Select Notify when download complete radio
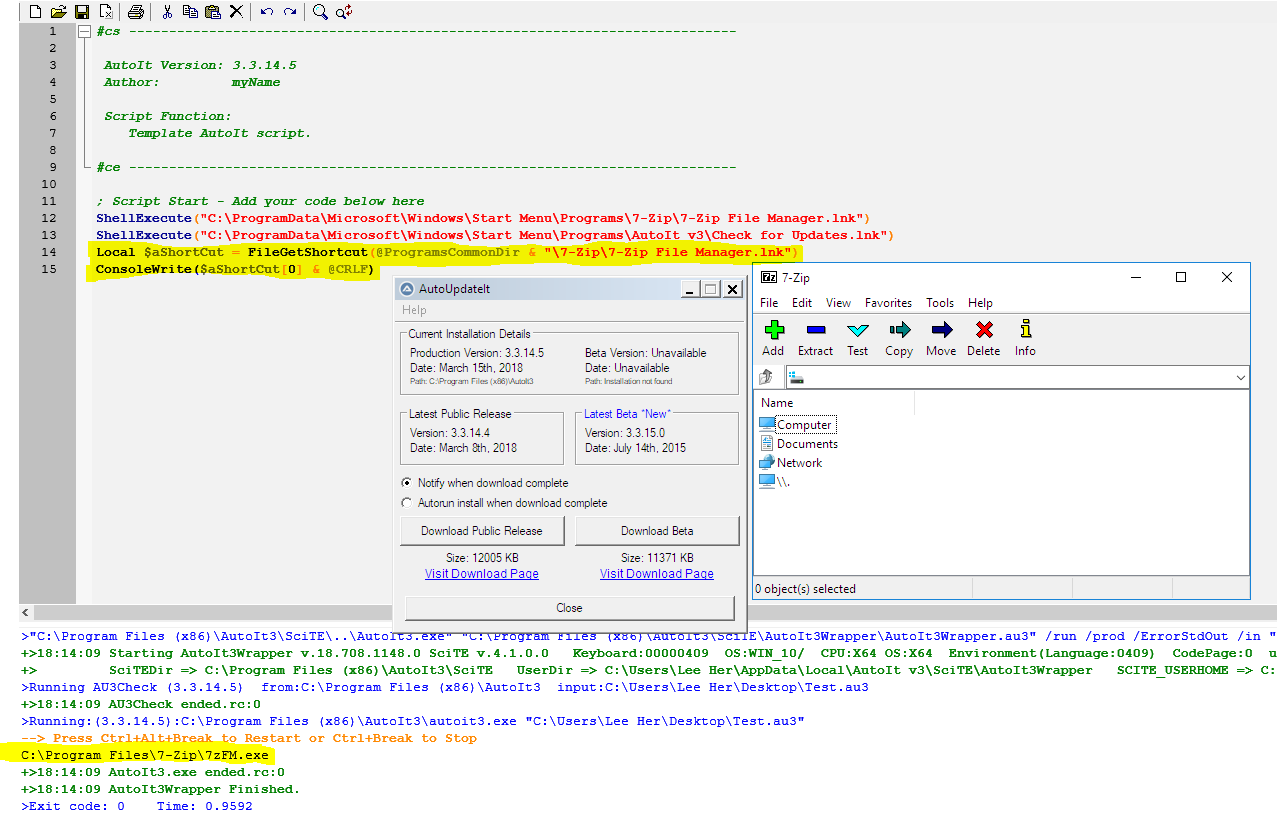1277x826 pixels. [x=406, y=483]
